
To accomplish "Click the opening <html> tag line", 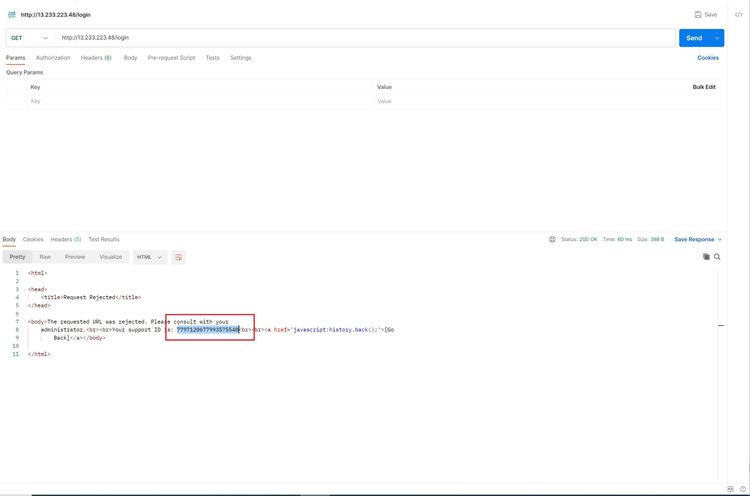I will point(37,273).
